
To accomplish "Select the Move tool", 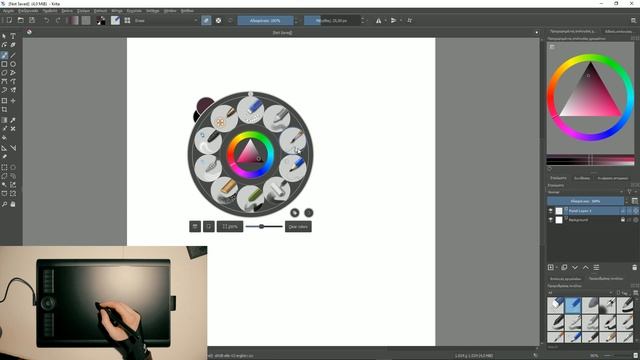I will 13,100.
